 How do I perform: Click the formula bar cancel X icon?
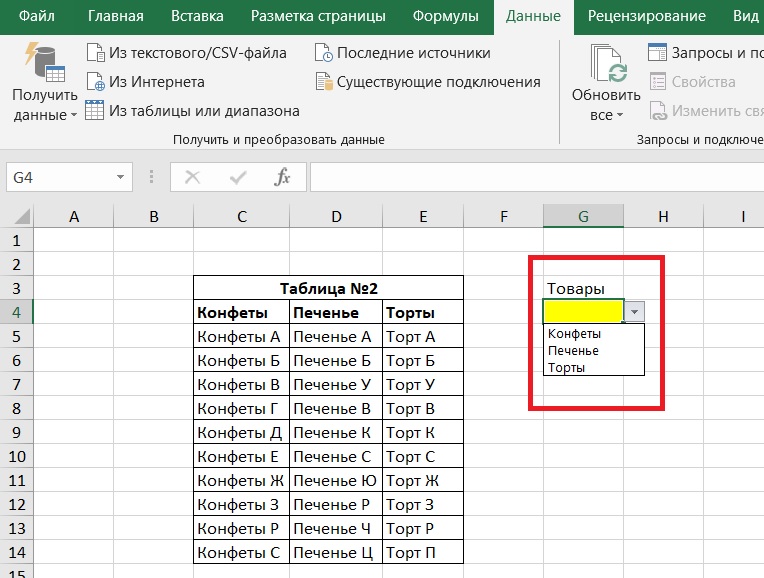(192, 177)
